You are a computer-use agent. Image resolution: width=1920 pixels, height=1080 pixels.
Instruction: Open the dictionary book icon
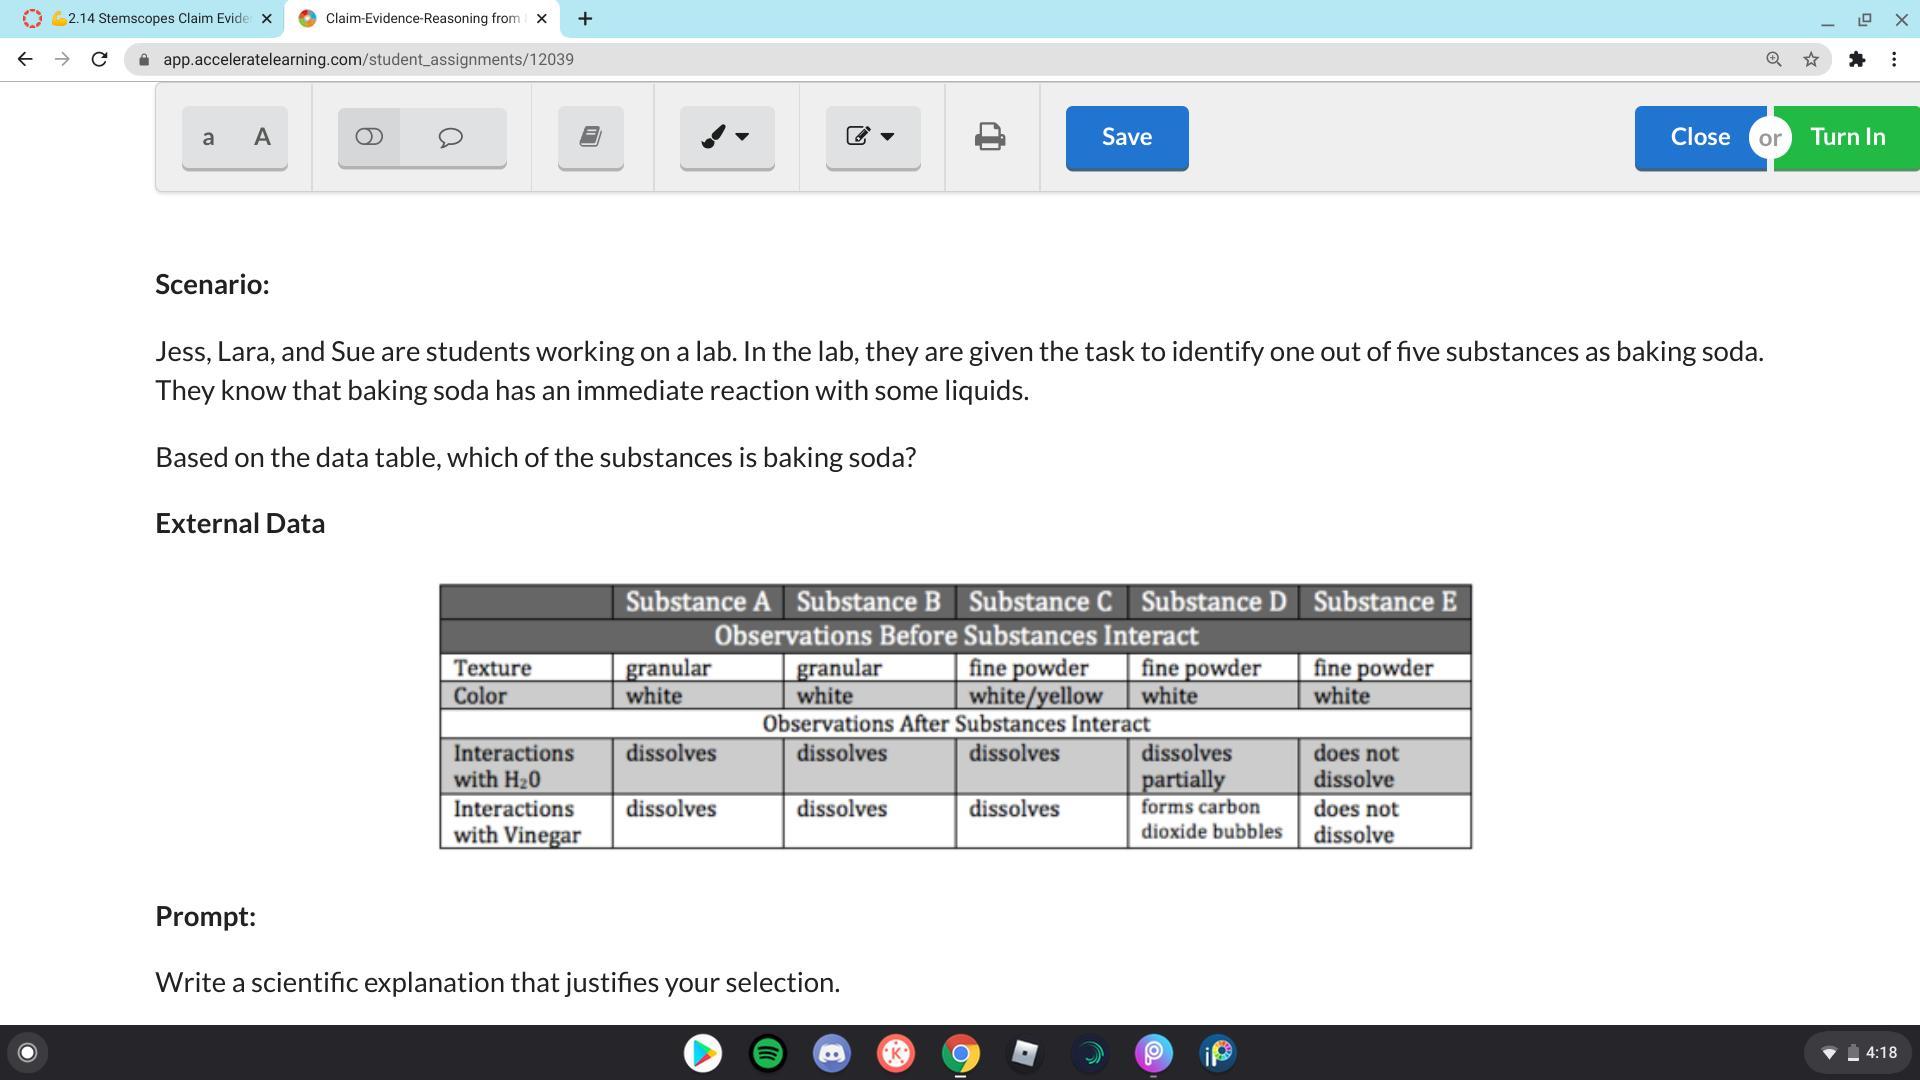tap(590, 137)
